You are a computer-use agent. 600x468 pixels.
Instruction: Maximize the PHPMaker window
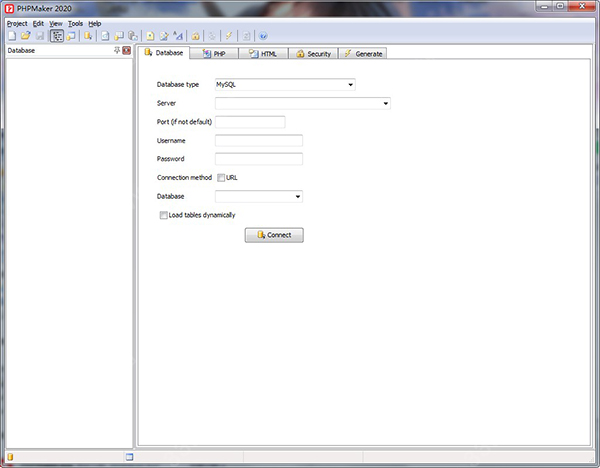tap(560, 7)
